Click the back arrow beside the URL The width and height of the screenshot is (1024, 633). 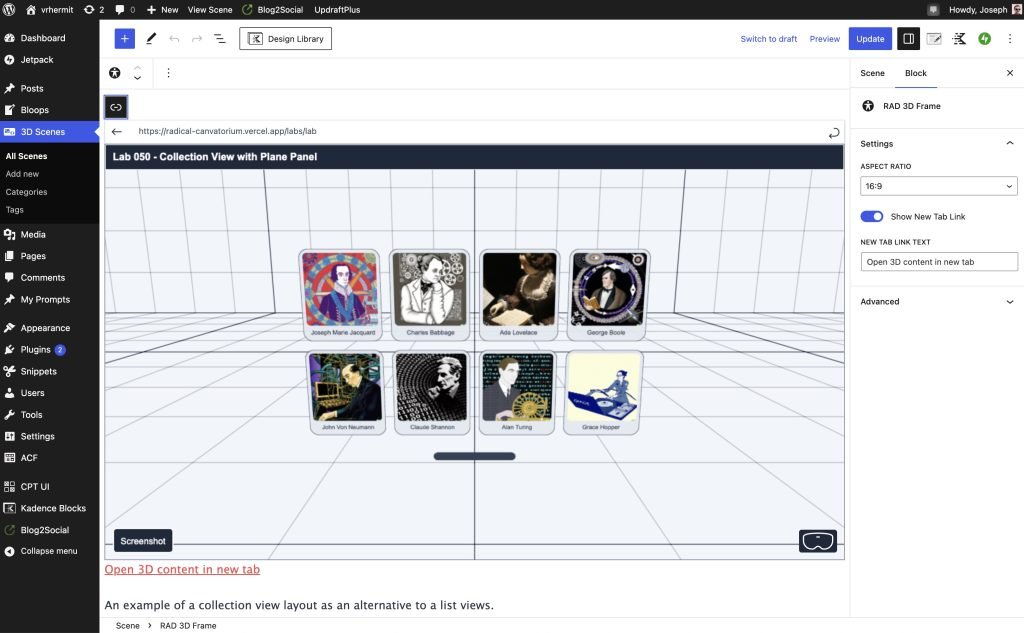(117, 132)
